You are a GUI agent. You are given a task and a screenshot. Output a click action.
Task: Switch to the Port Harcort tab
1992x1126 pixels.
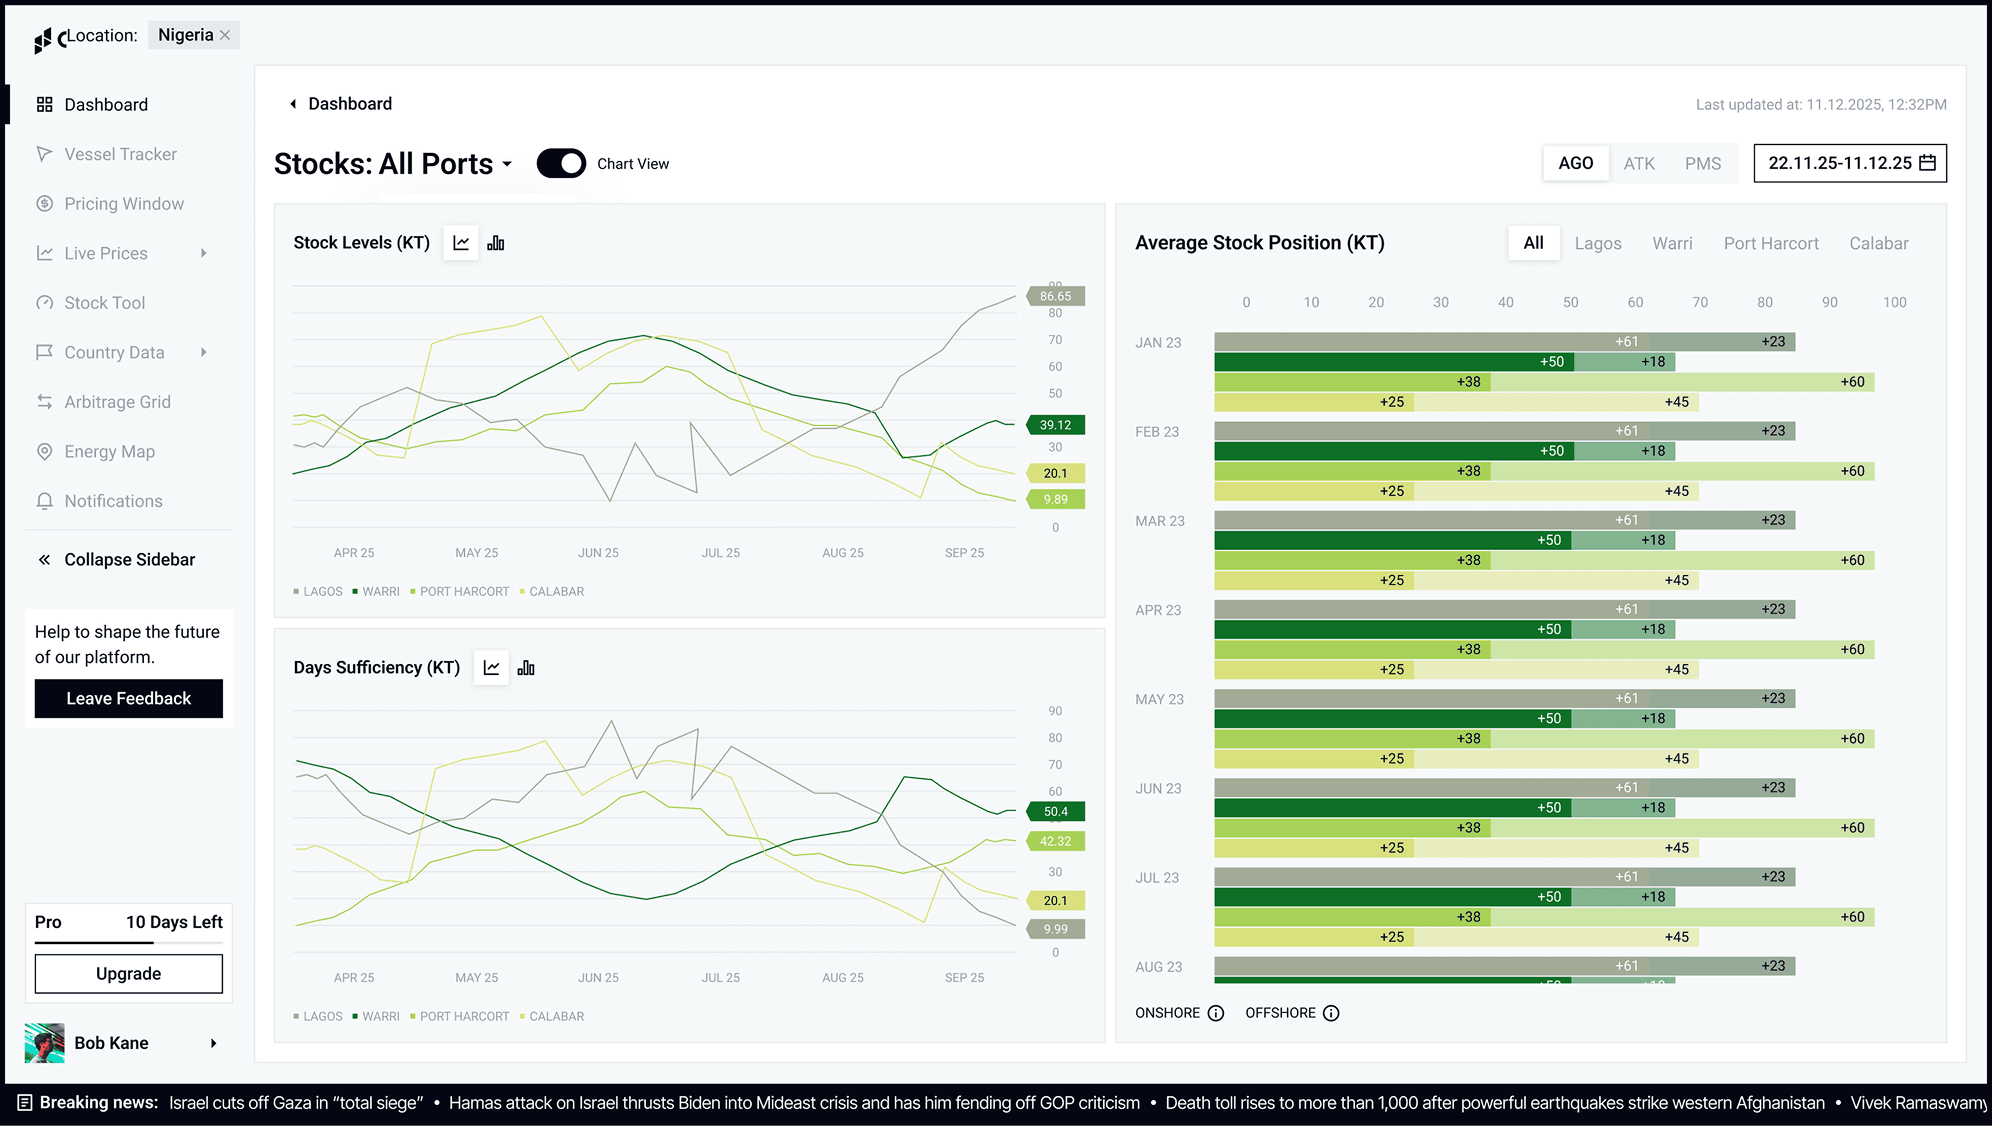tap(1771, 243)
